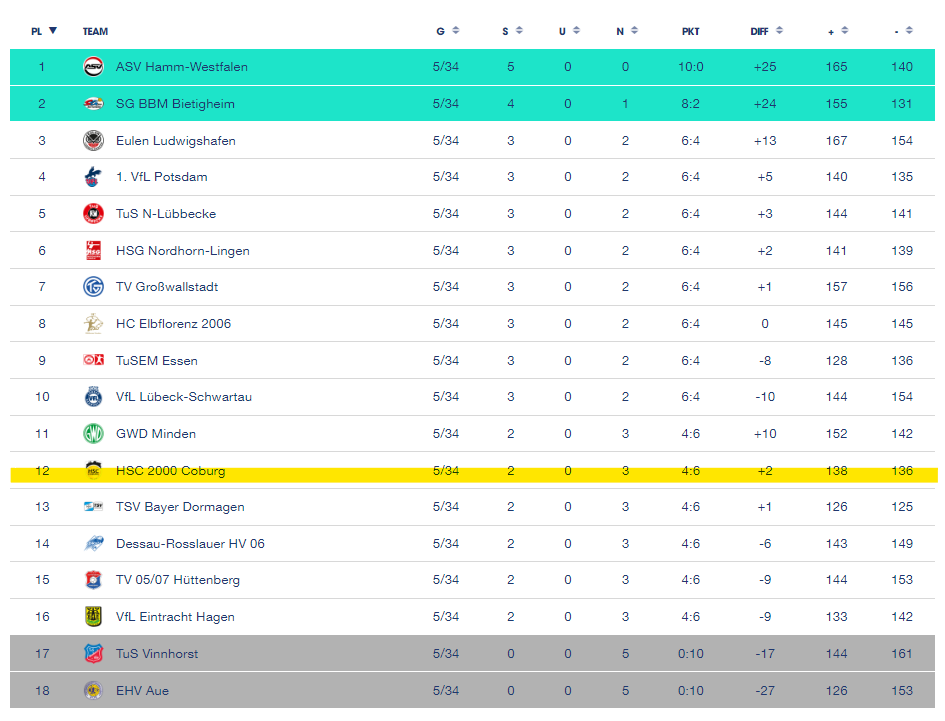Click the ASV Hamm-Westfalen team logo

pyautogui.click(x=93, y=67)
